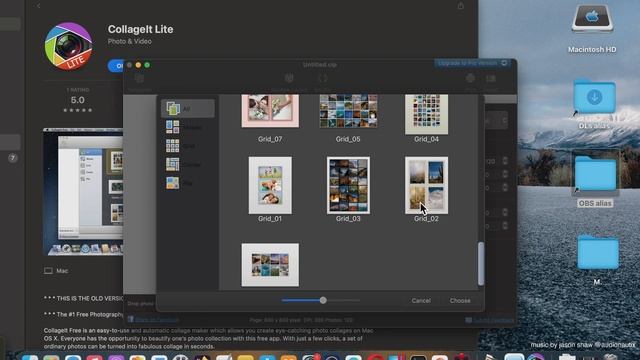
Task: Select the Macintosh HD desktop drive
Action: [x=592, y=29]
